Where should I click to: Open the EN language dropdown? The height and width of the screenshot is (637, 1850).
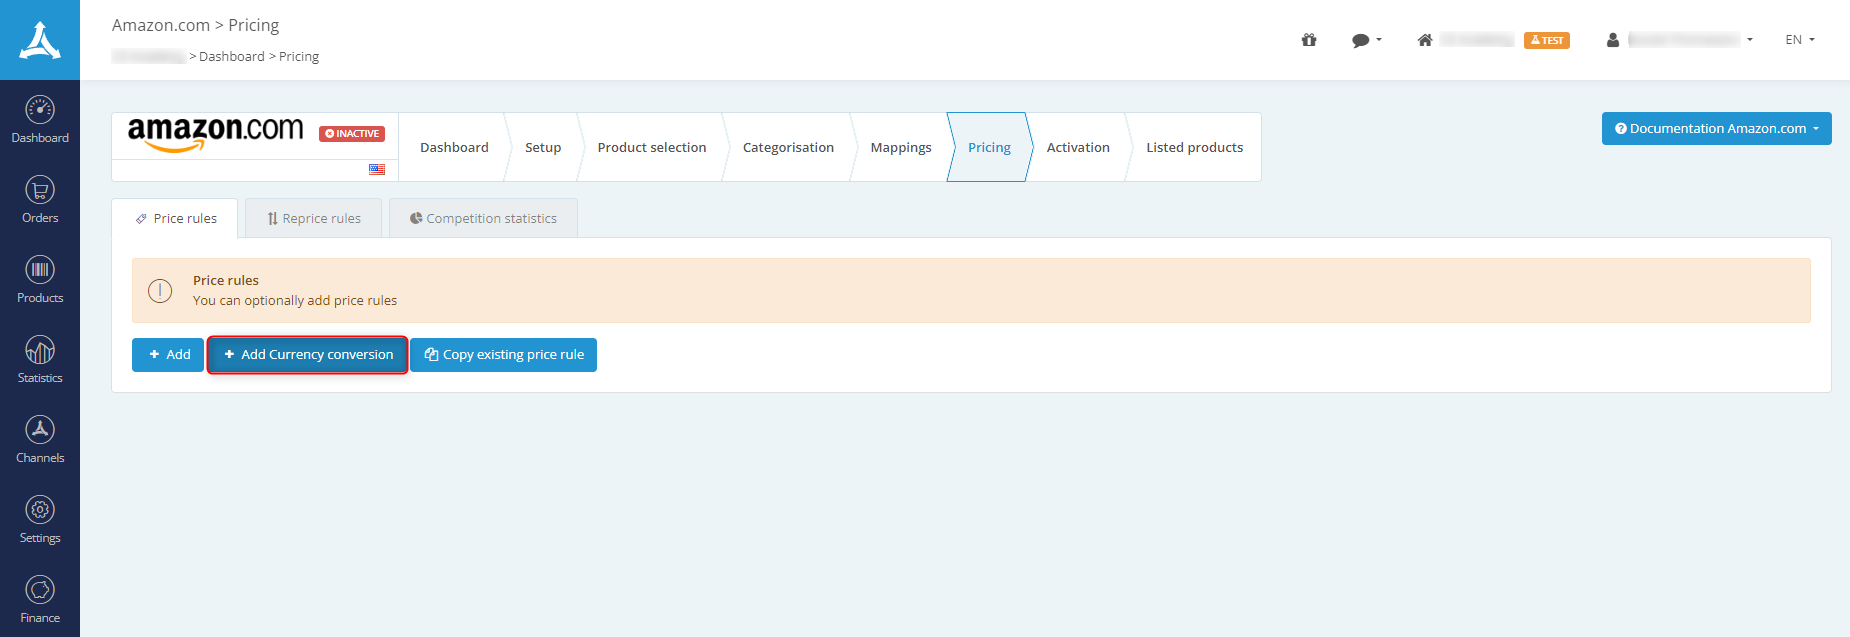(x=1800, y=40)
